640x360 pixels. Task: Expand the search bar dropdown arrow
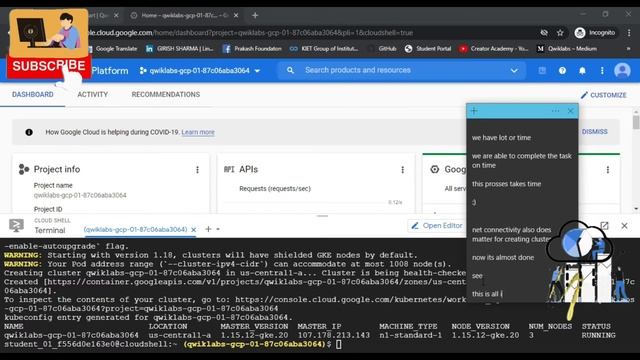pyautogui.click(x=514, y=71)
